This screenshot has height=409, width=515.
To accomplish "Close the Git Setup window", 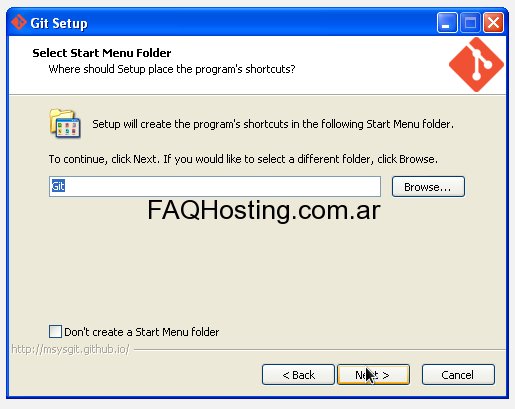I will [x=494, y=23].
